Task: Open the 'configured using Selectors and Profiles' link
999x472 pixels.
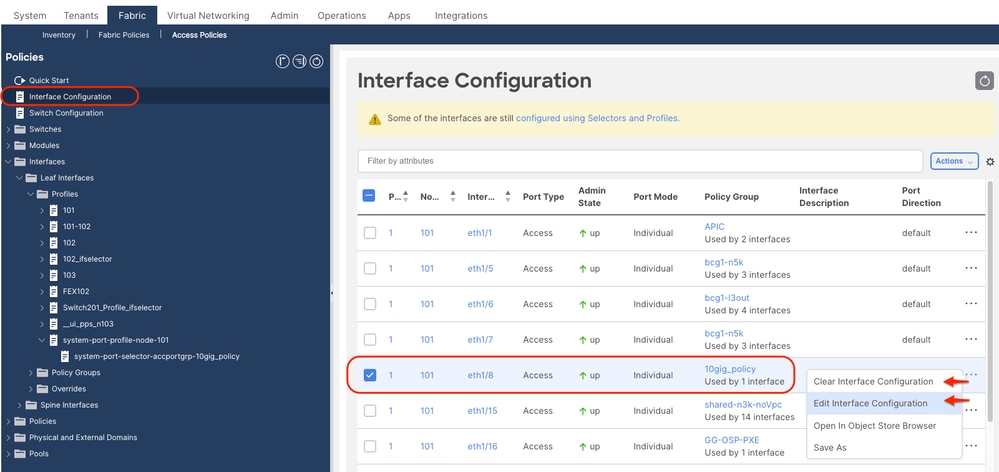Action: pos(598,118)
